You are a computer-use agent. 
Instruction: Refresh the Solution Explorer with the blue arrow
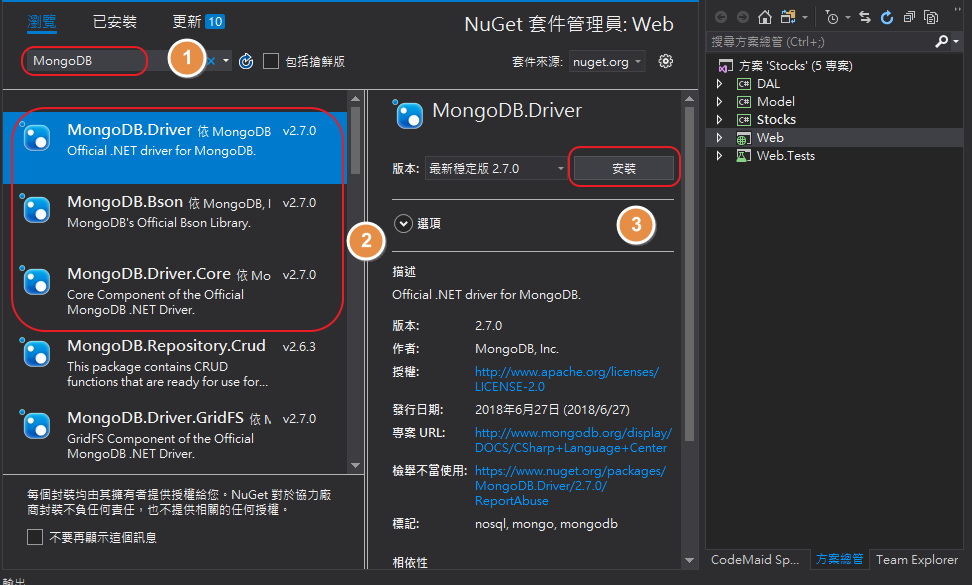coord(887,17)
